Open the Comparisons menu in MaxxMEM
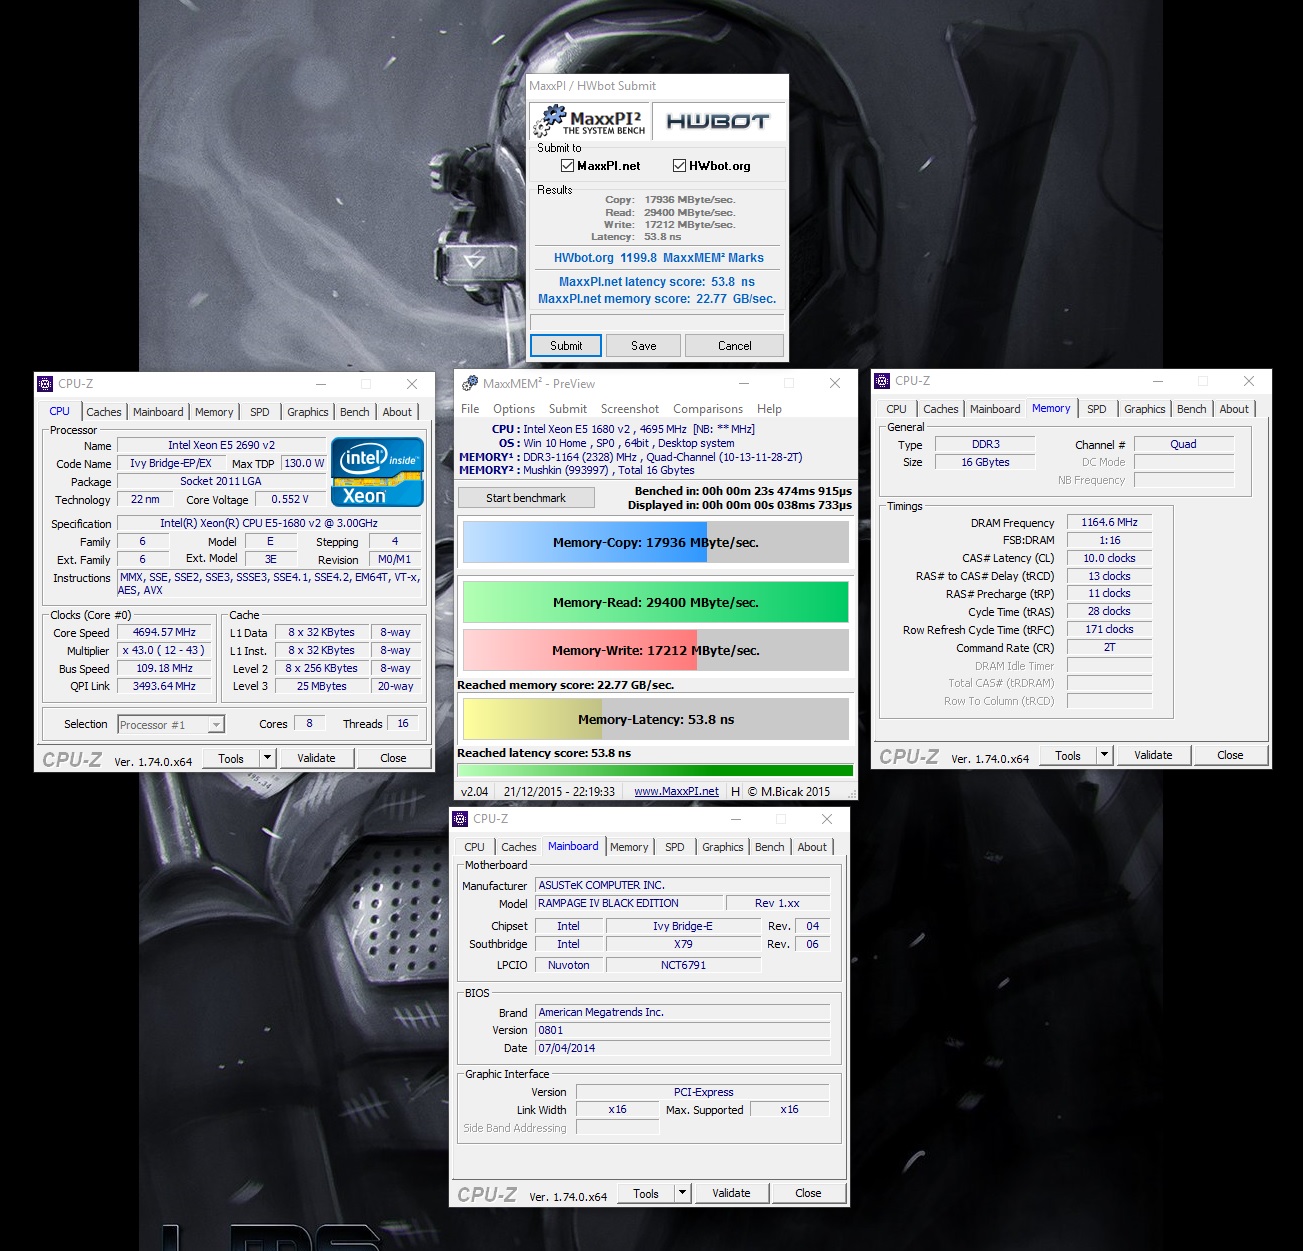Image resolution: width=1303 pixels, height=1251 pixels. coord(708,409)
